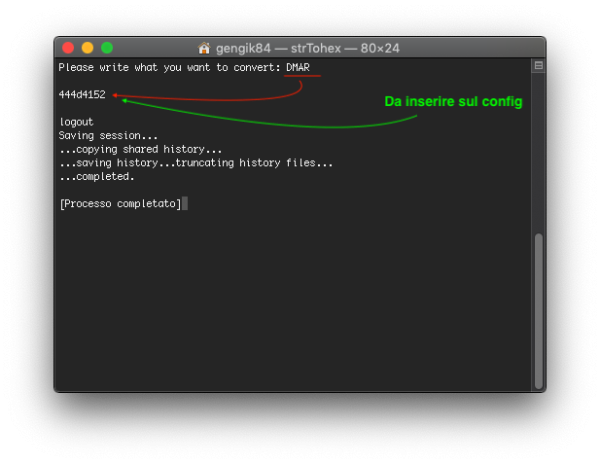Click the '...copying shared history...' line

(140, 149)
